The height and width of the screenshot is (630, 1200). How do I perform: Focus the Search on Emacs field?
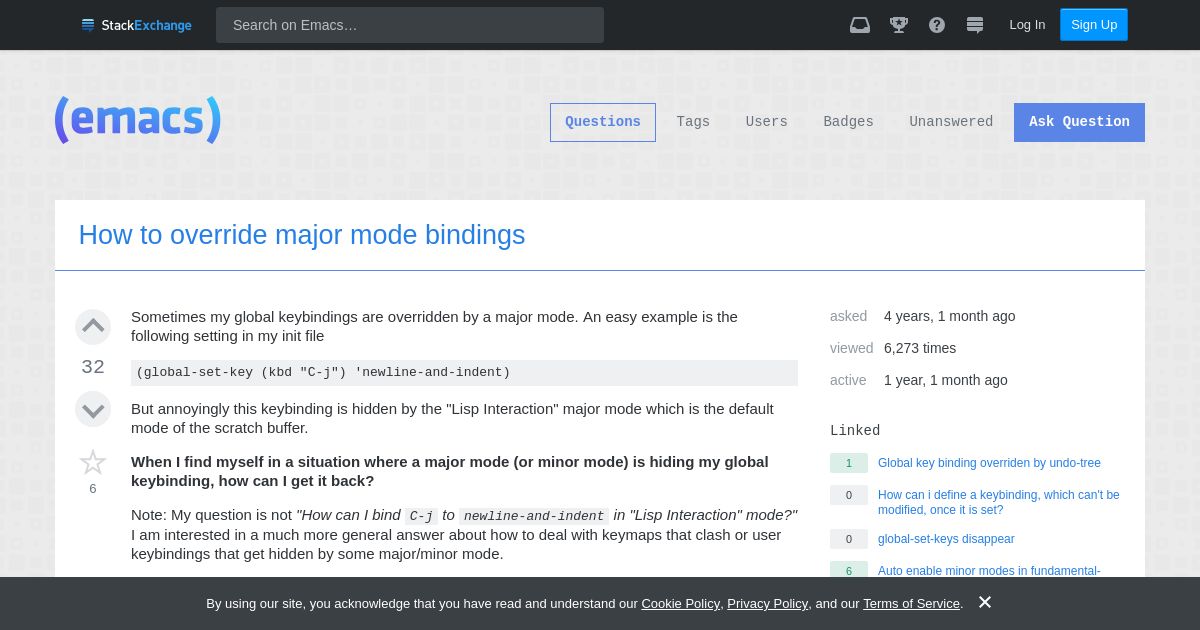click(410, 25)
